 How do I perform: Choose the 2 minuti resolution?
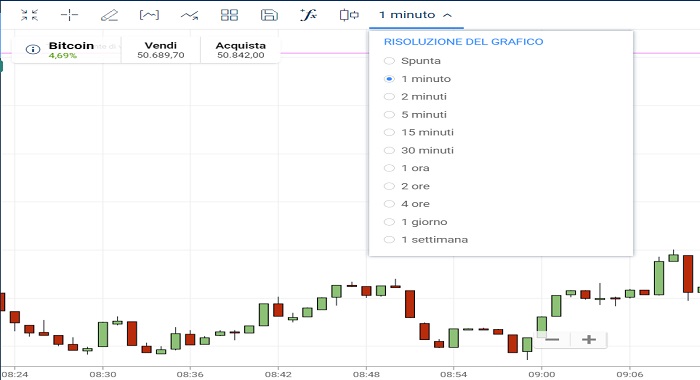pos(415,96)
